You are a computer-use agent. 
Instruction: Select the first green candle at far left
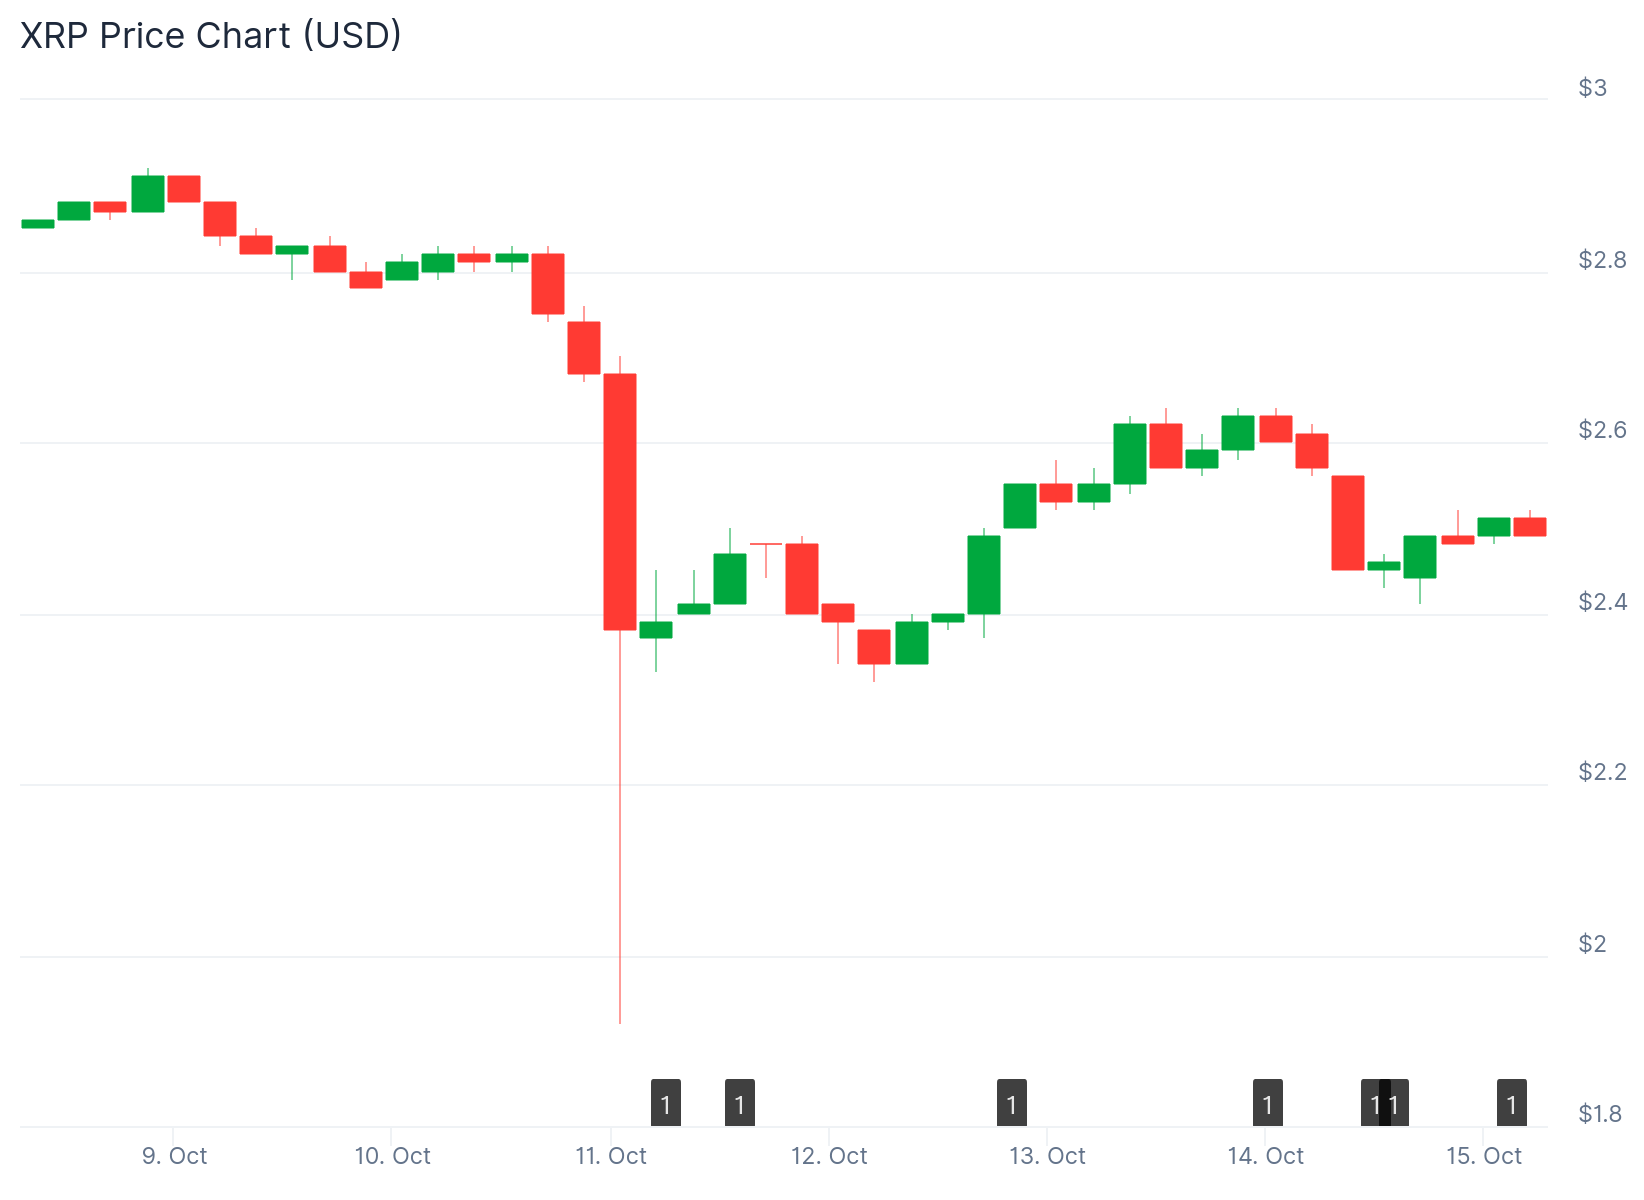(38, 224)
